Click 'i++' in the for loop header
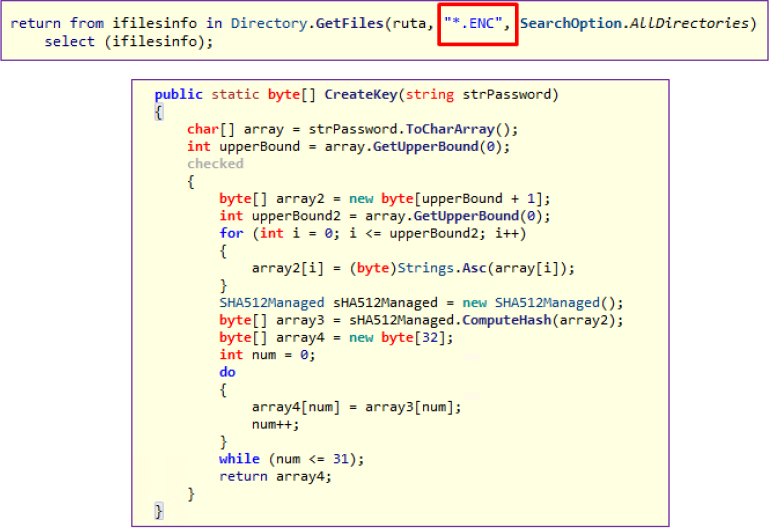The width and height of the screenshot is (769, 528). tap(507, 233)
